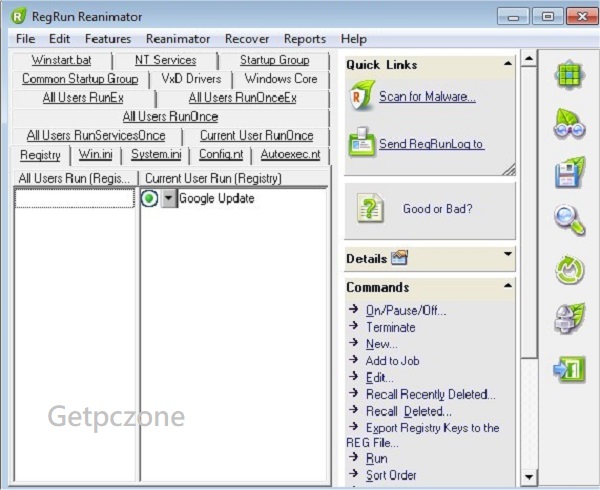Select the Common Startup Group tab
600x490 pixels.
[80, 79]
